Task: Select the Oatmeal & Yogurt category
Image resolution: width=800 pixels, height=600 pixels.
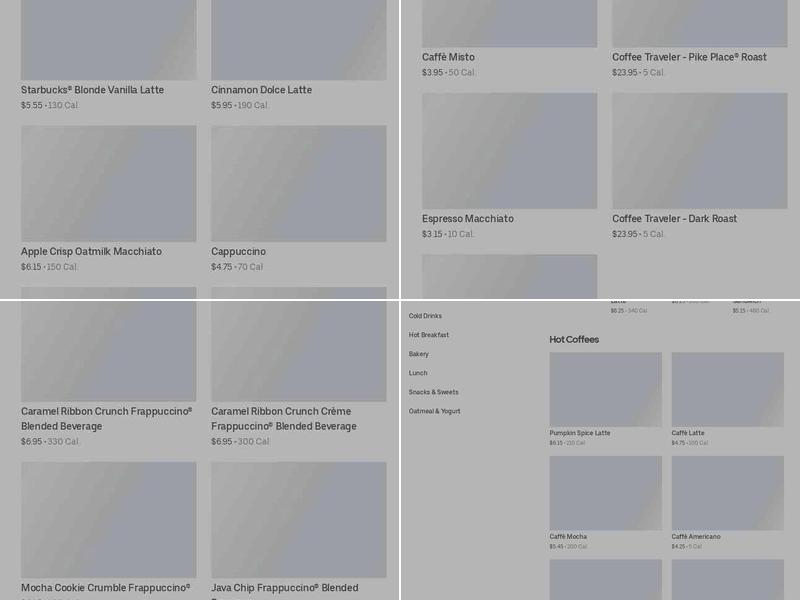Action: (x=434, y=411)
